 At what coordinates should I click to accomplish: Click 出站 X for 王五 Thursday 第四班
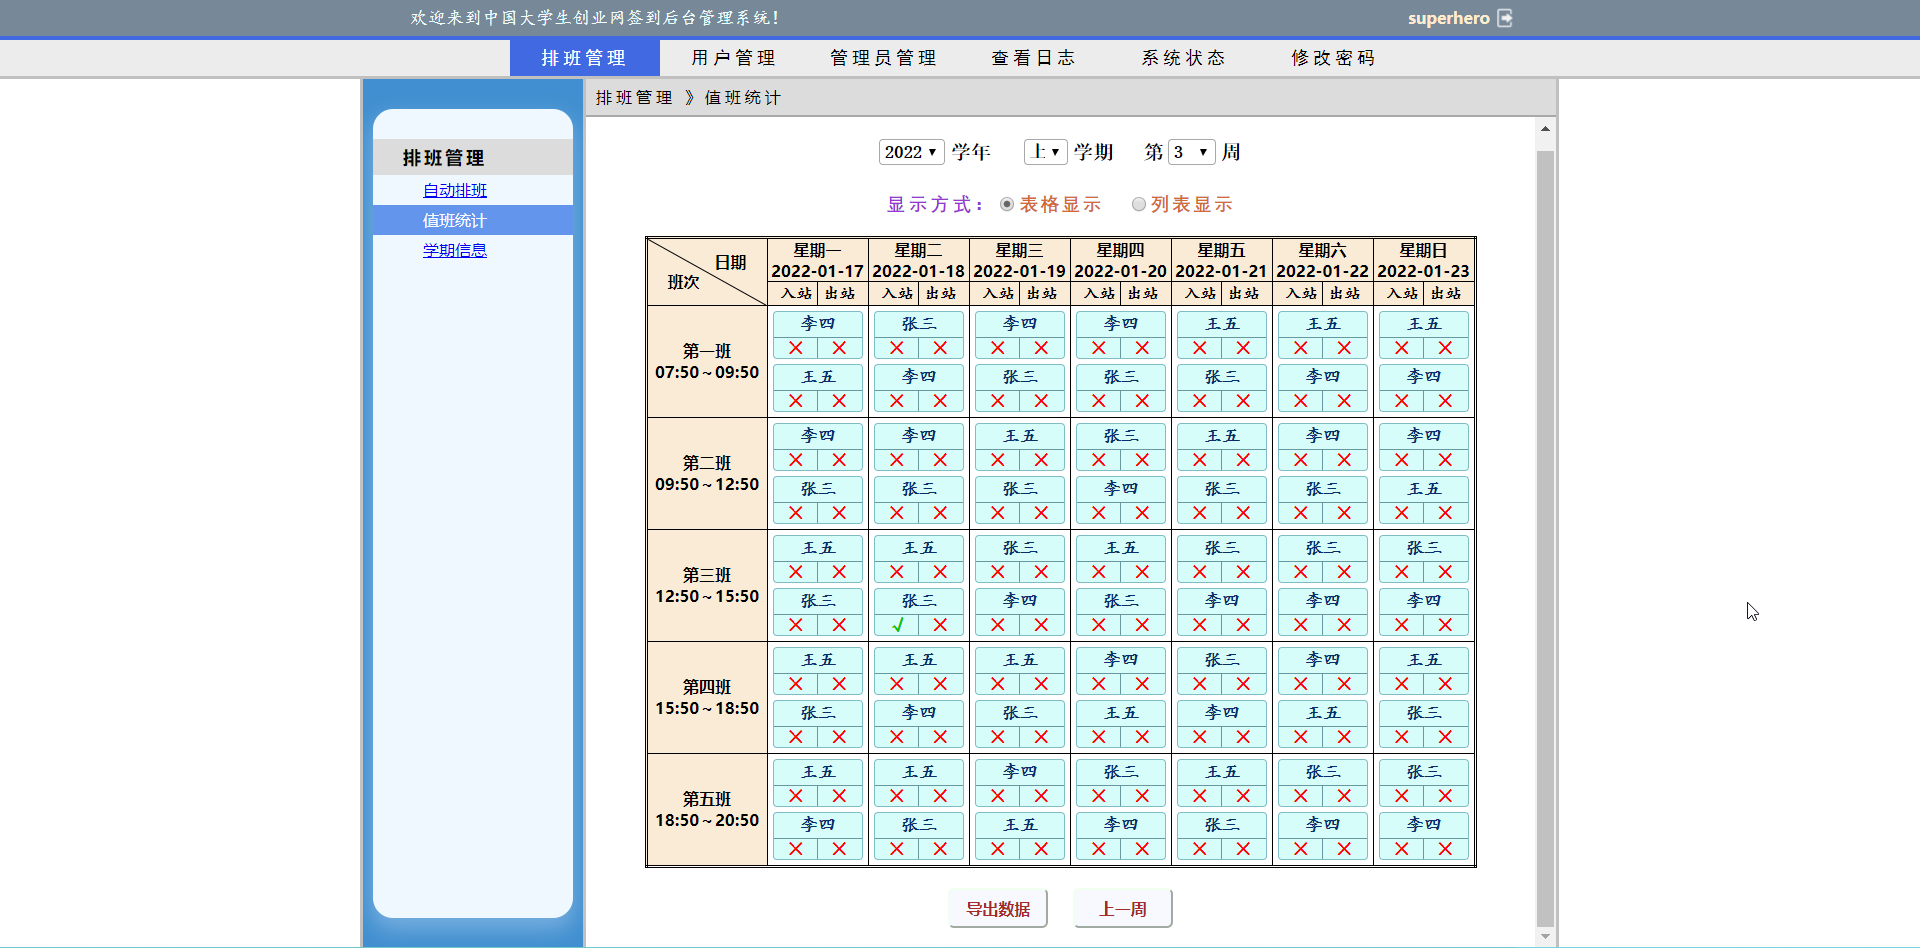point(1142,737)
